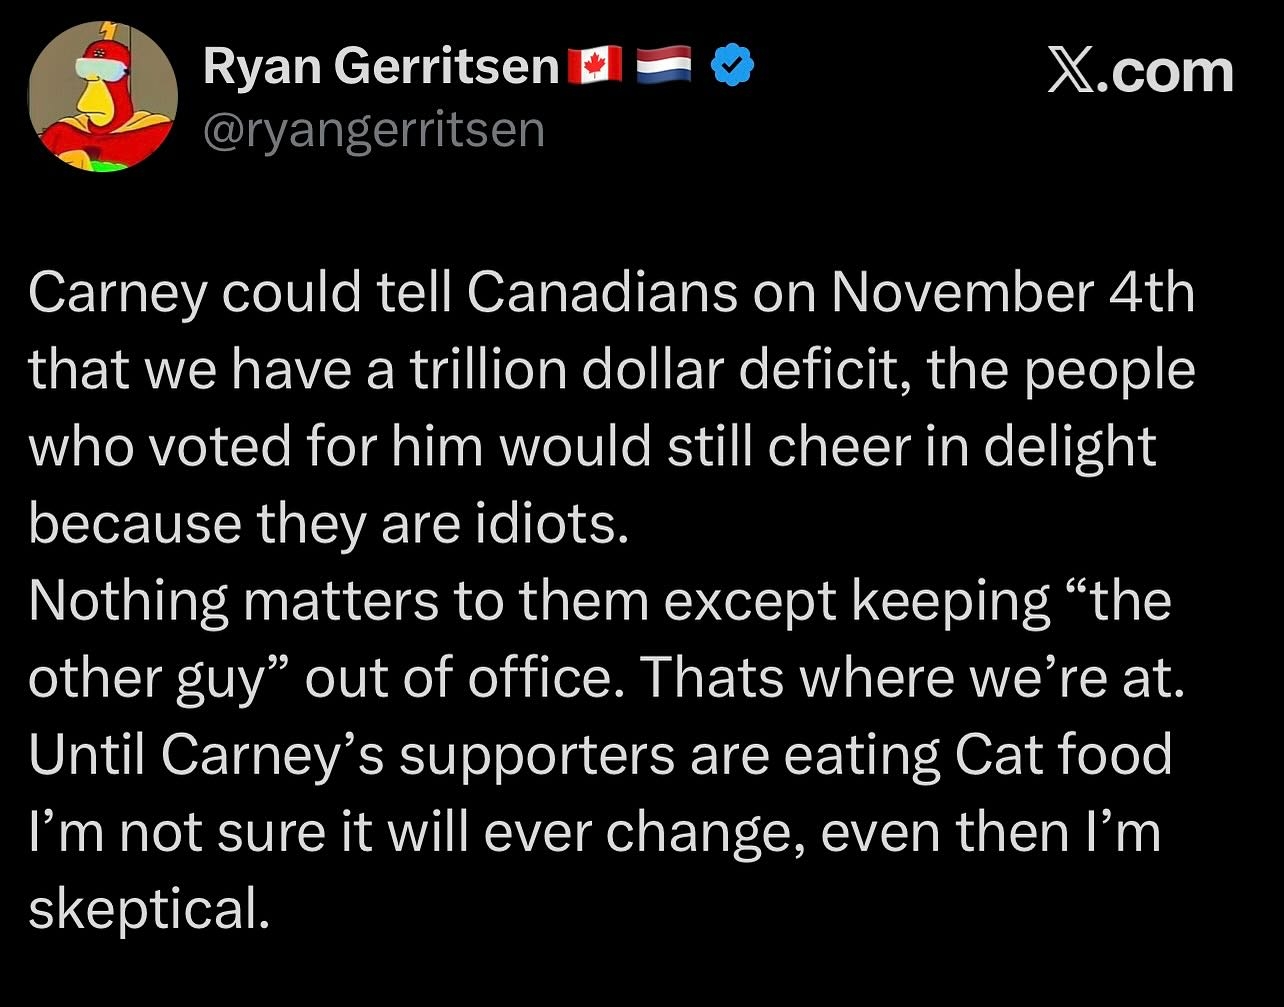Click the Netherlands flag emoji
This screenshot has width=1284, height=1007.
pyautogui.click(x=664, y=67)
